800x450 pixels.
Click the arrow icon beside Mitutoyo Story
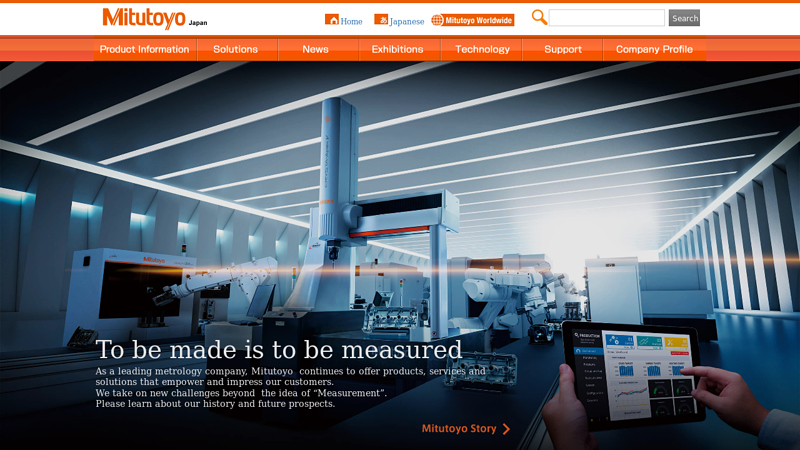coord(506,429)
